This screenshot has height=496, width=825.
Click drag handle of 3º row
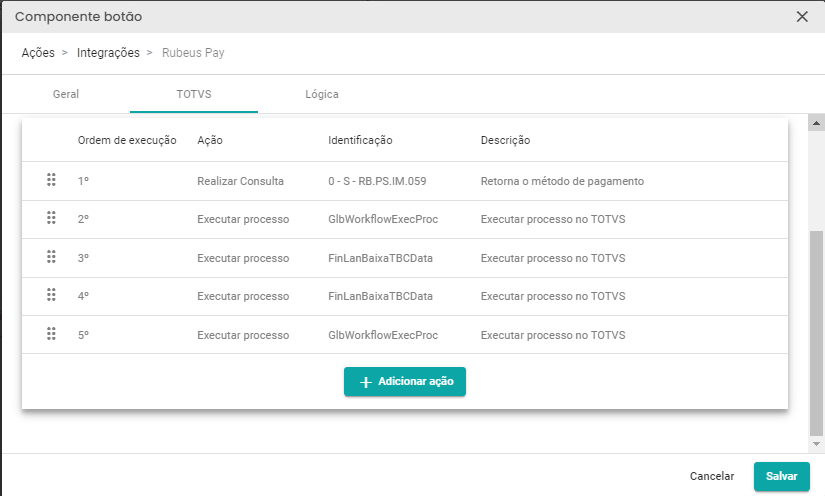(x=51, y=257)
